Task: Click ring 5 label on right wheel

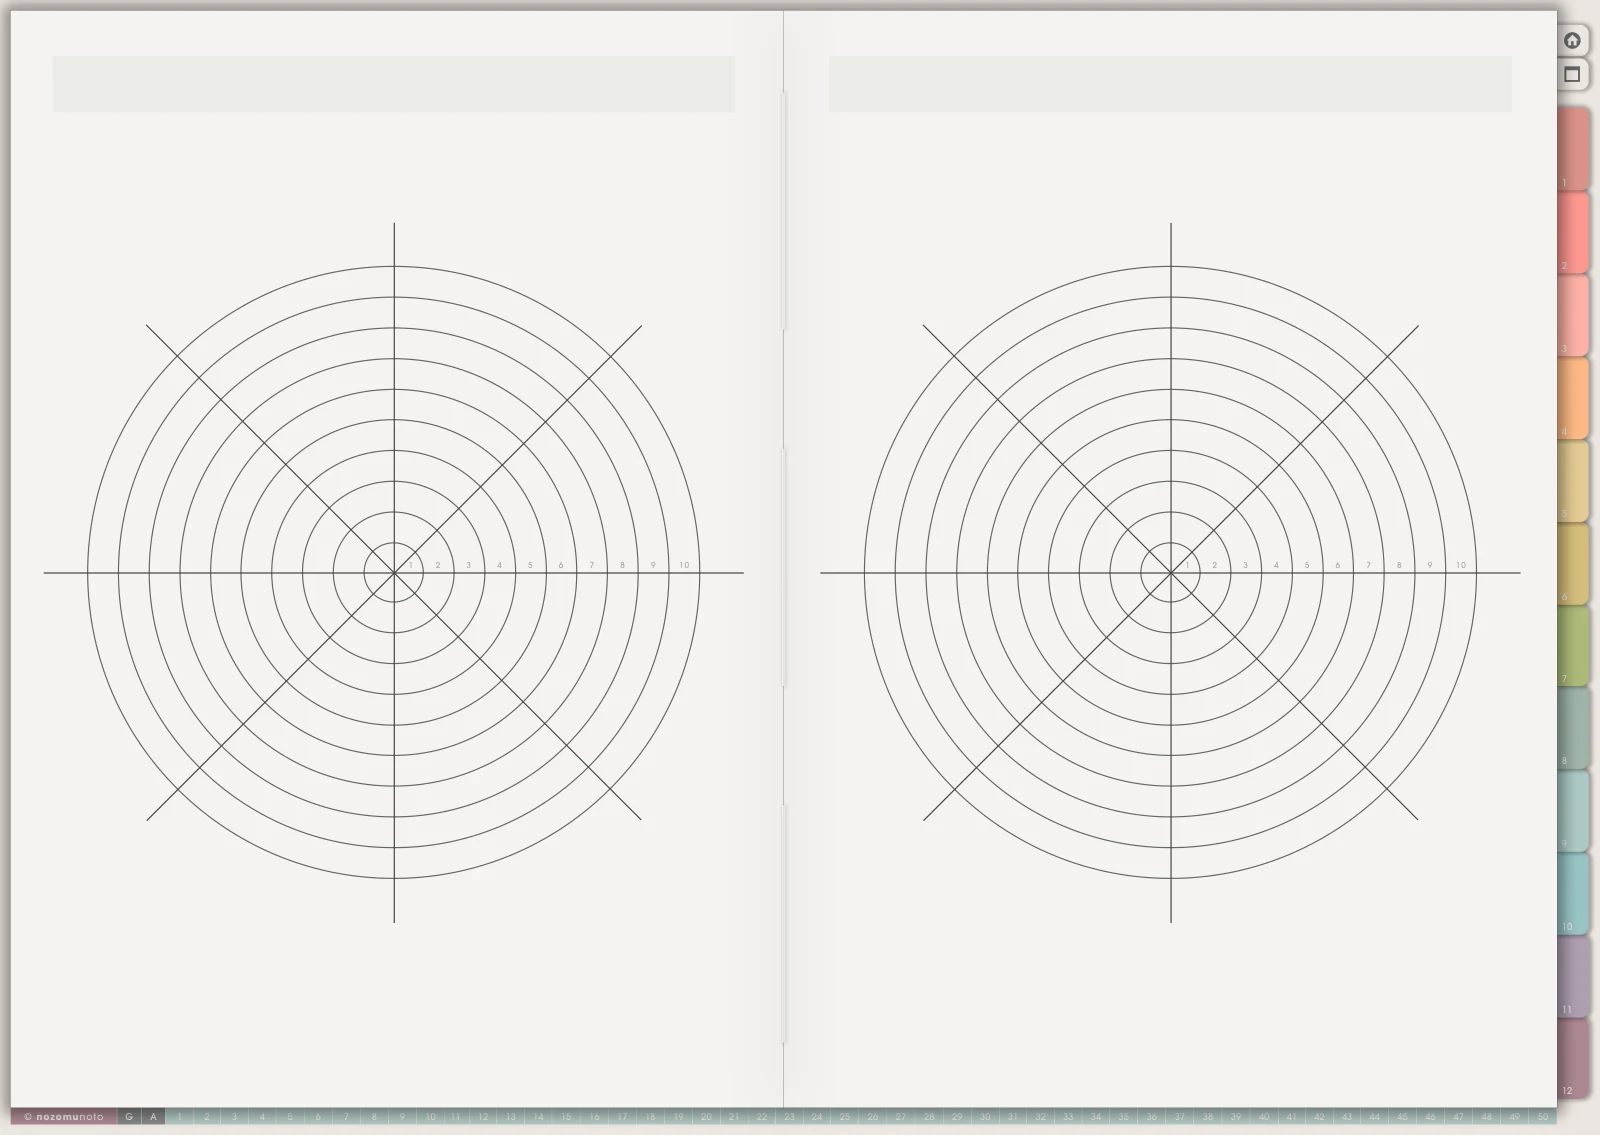Action: tap(1306, 565)
